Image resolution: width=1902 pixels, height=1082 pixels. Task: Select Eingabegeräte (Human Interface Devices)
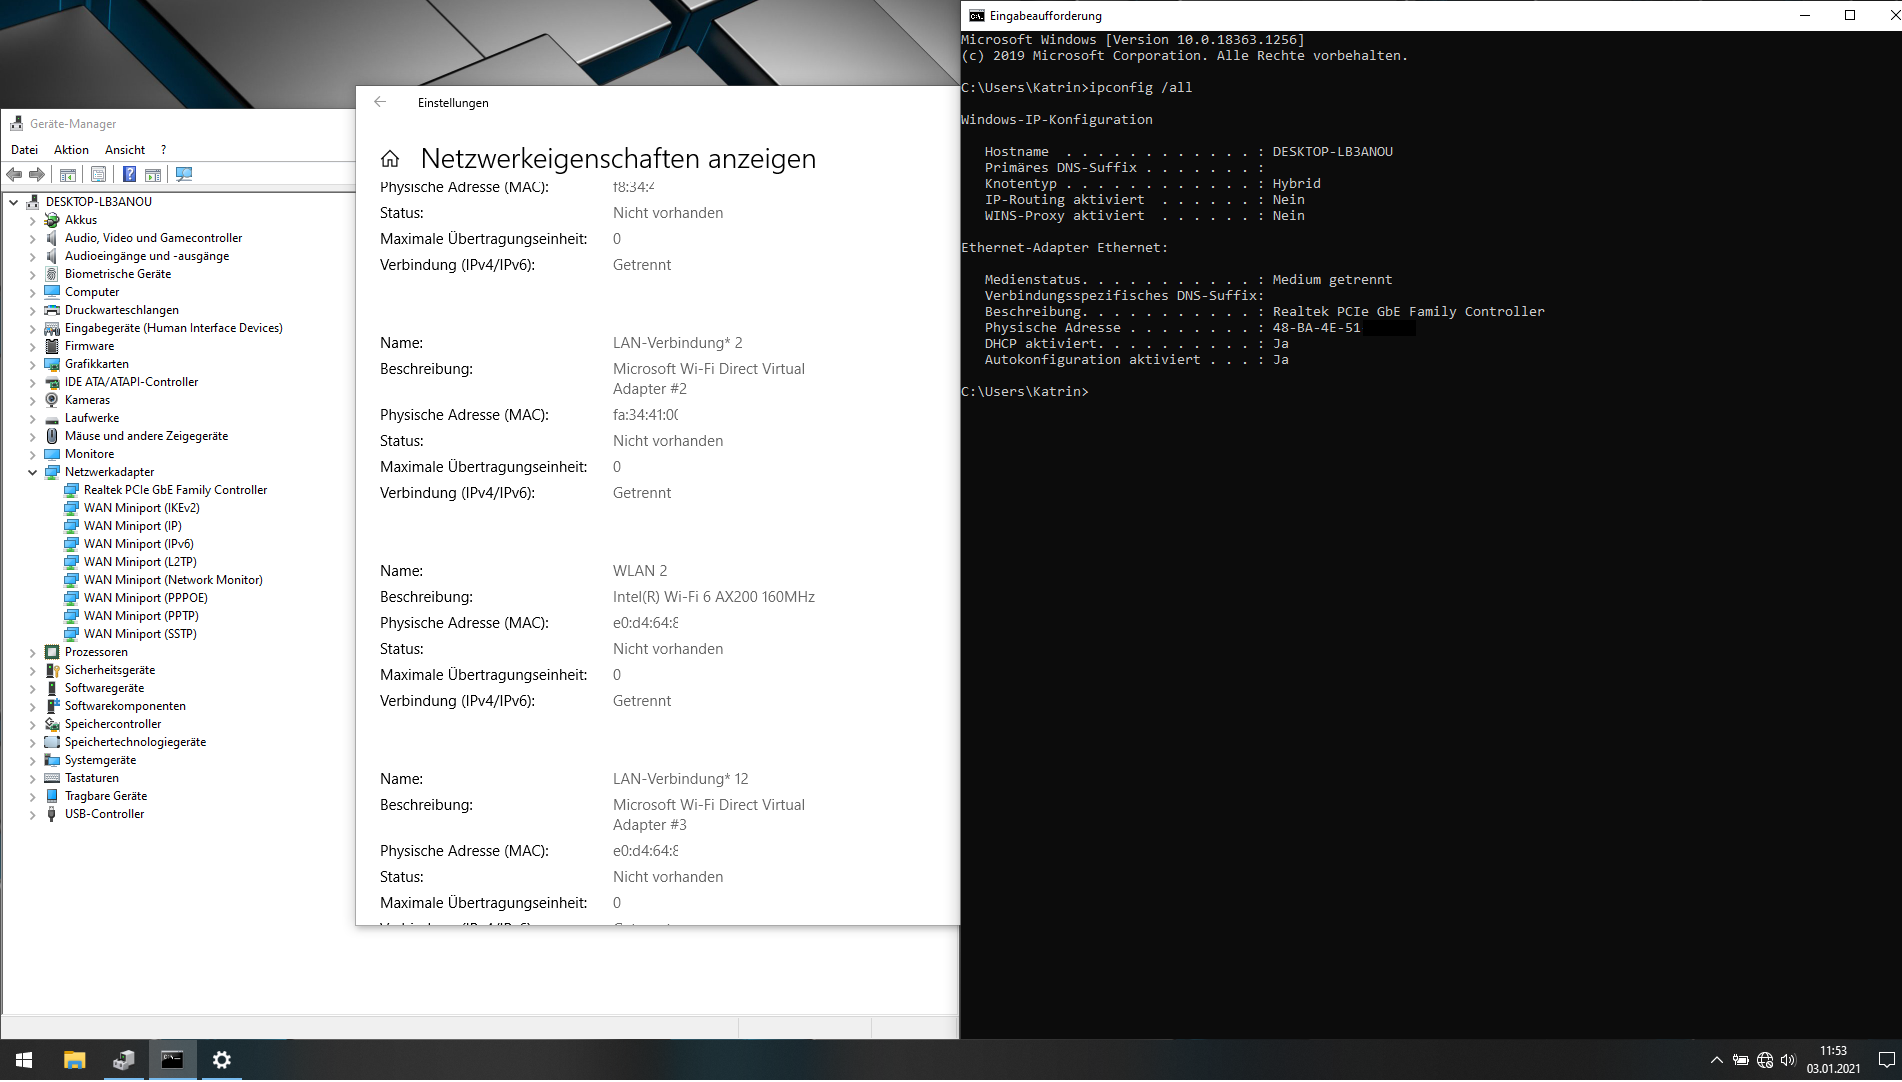174,328
